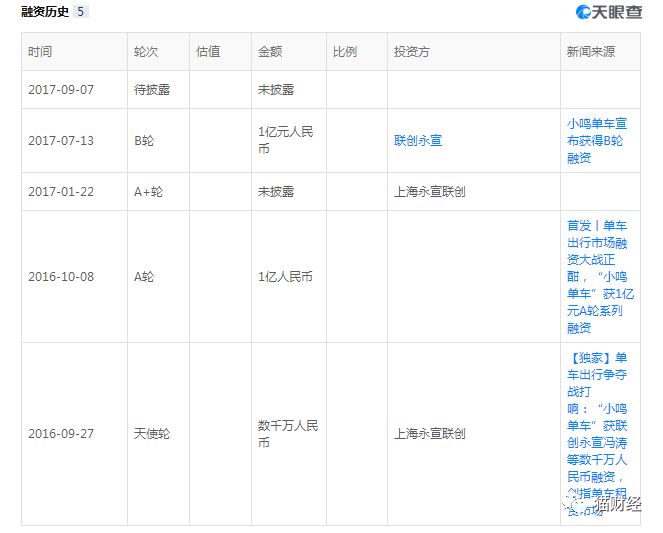Click the 时间 column header
Viewport: 663px width, 533px height.
coord(40,52)
